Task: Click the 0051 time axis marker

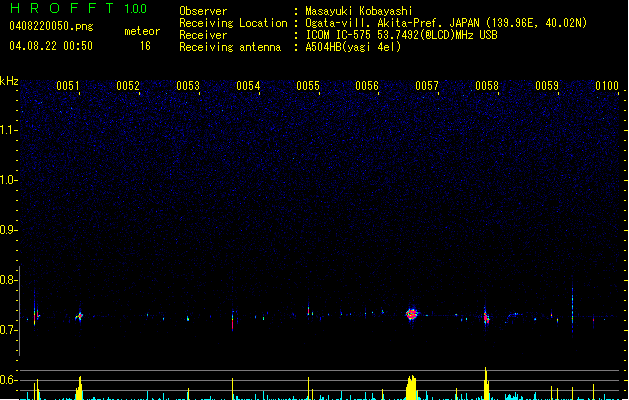Action: tap(68, 86)
